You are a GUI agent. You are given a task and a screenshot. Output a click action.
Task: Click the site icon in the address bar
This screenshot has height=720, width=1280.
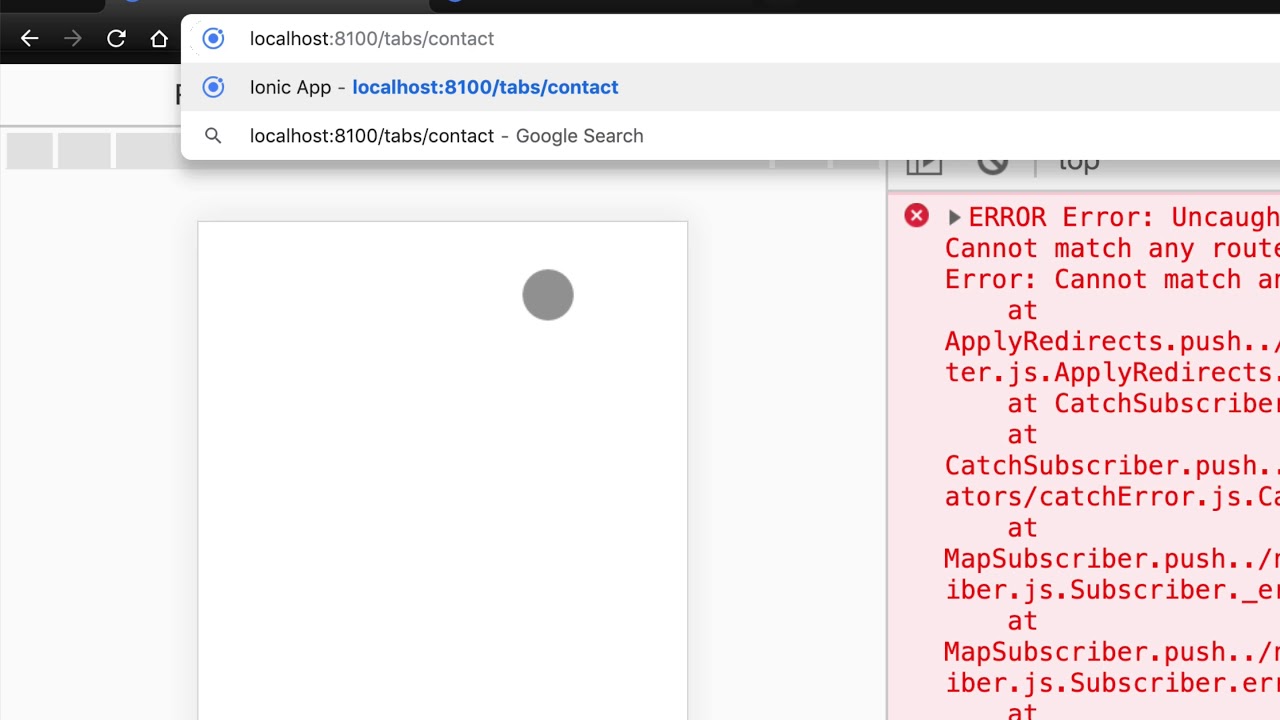point(213,39)
